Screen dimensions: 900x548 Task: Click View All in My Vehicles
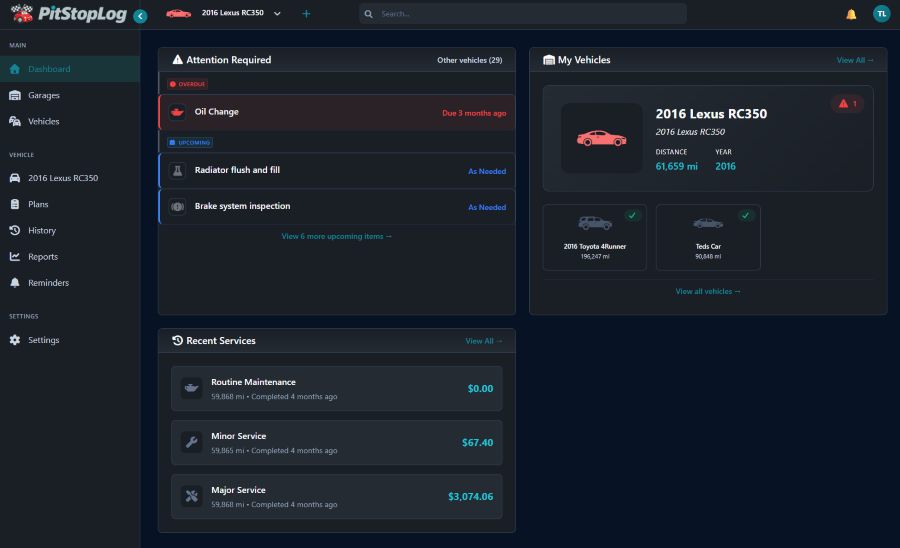(855, 60)
